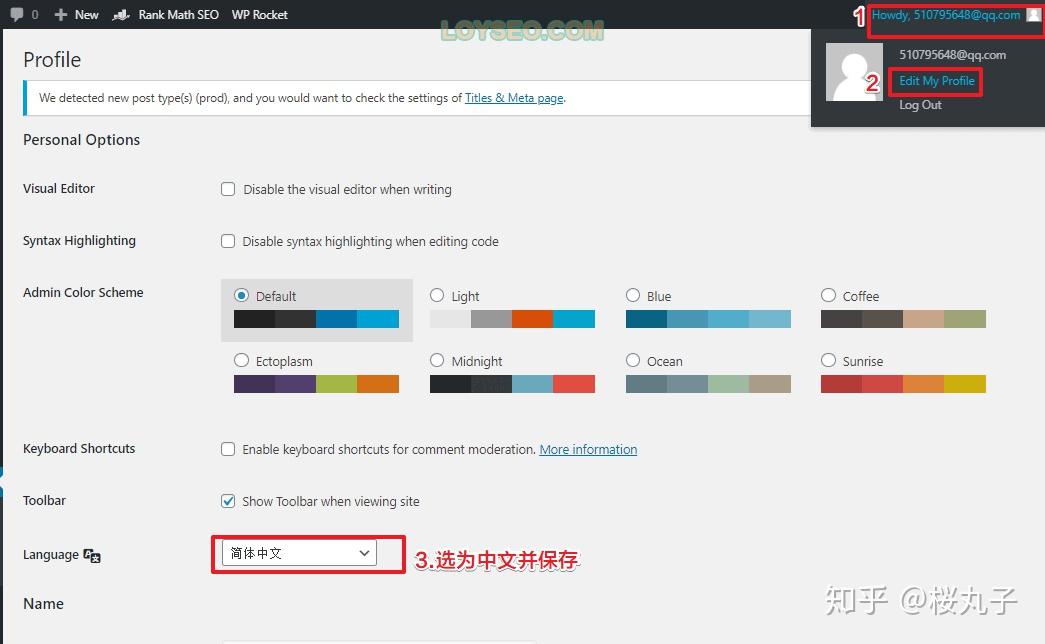Select the Ocean color scheme radio
The image size is (1045, 644).
coord(633,361)
